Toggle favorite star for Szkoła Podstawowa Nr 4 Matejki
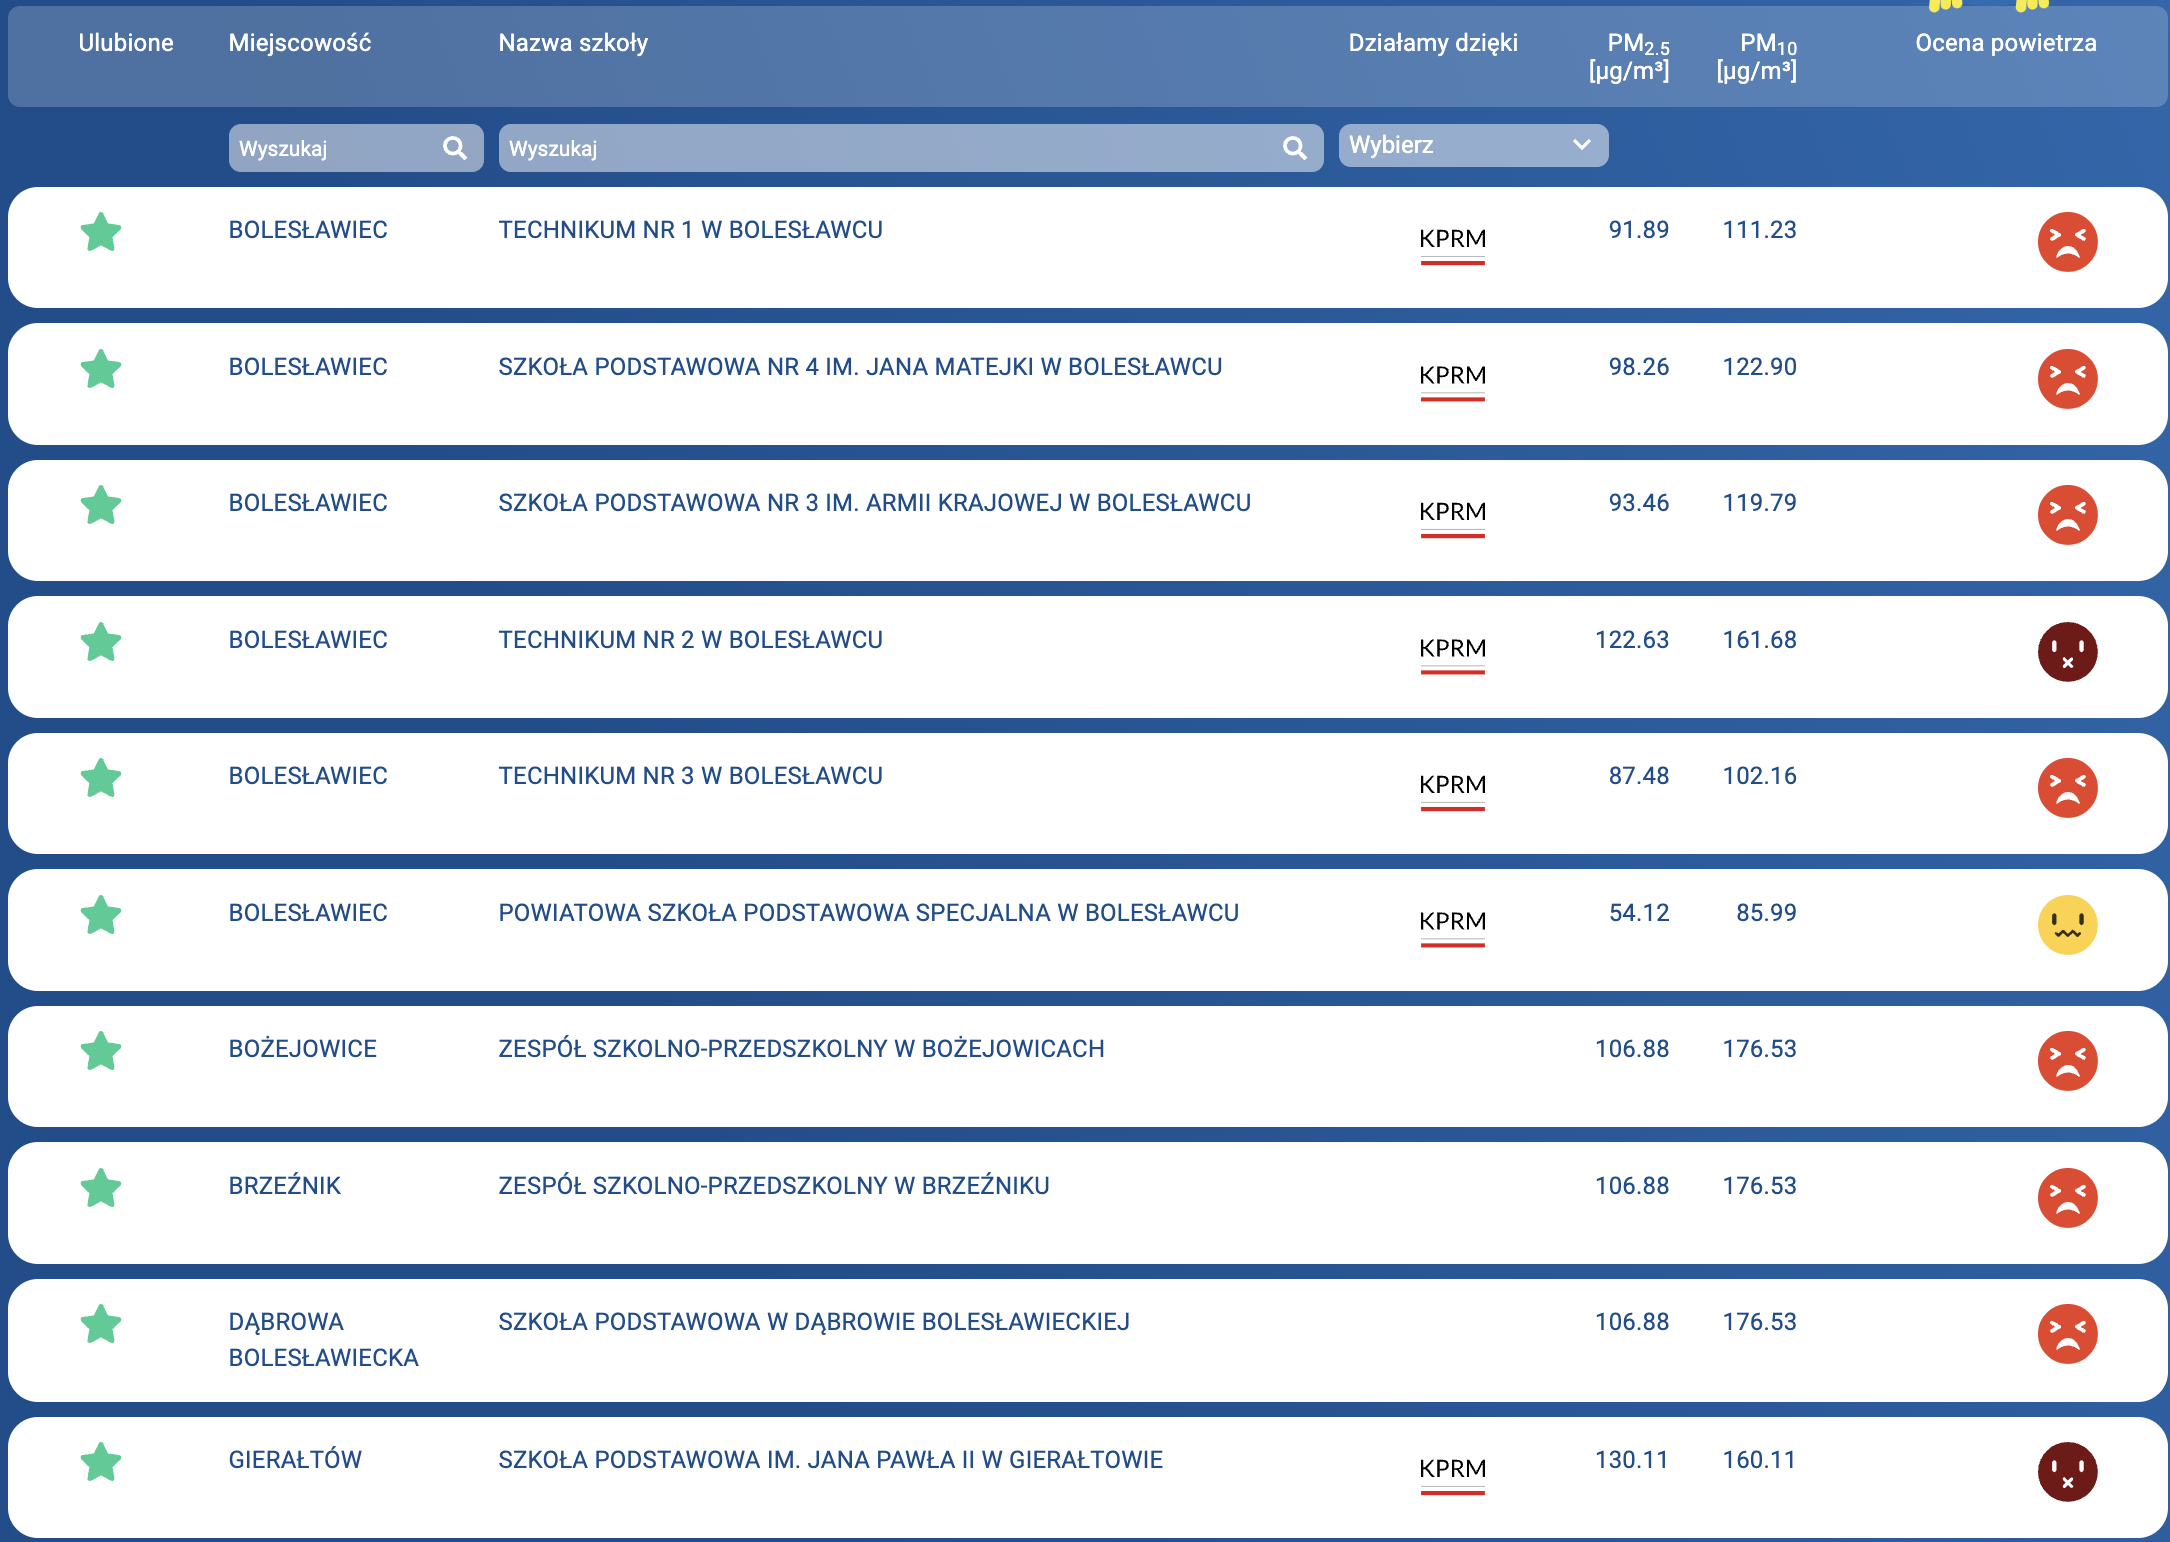Image resolution: width=2170 pixels, height=1542 pixels. (x=101, y=369)
